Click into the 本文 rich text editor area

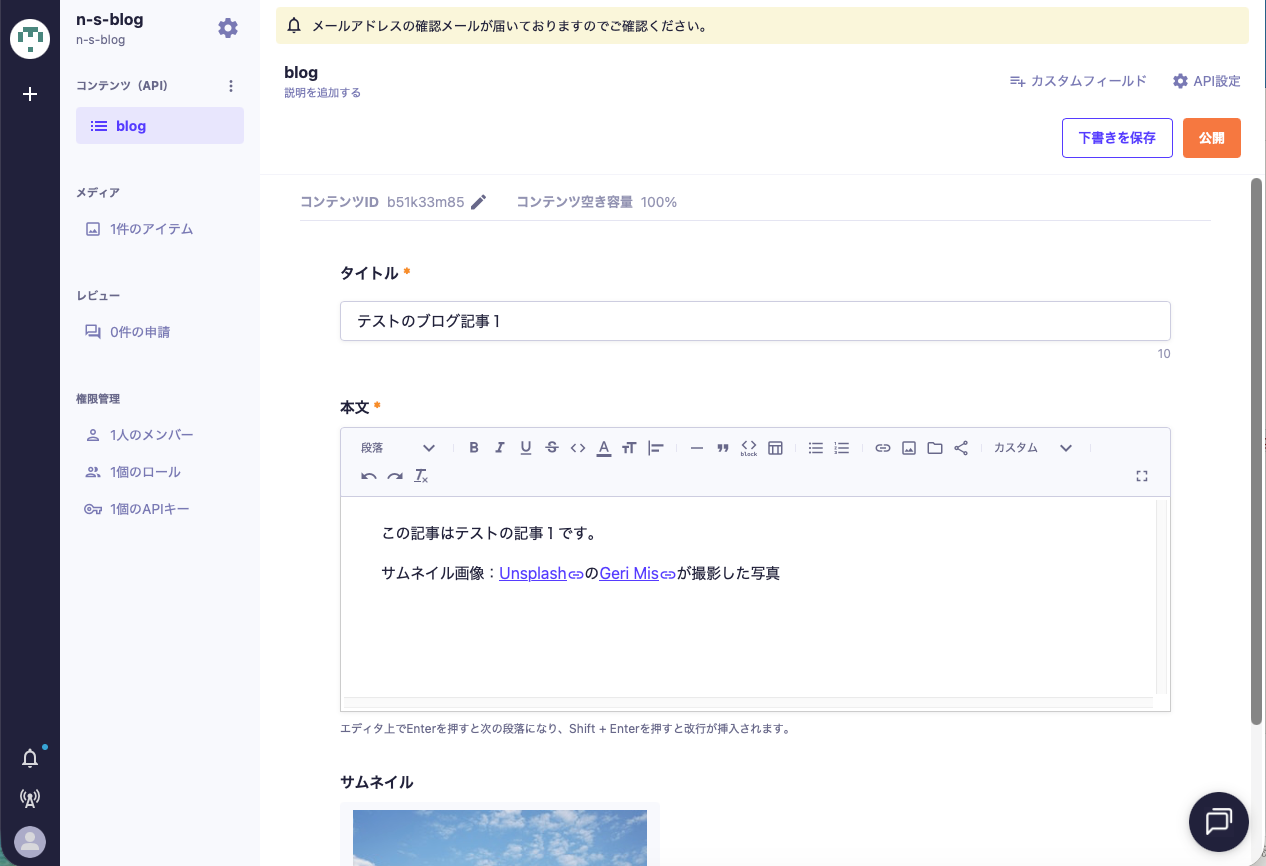pos(748,596)
